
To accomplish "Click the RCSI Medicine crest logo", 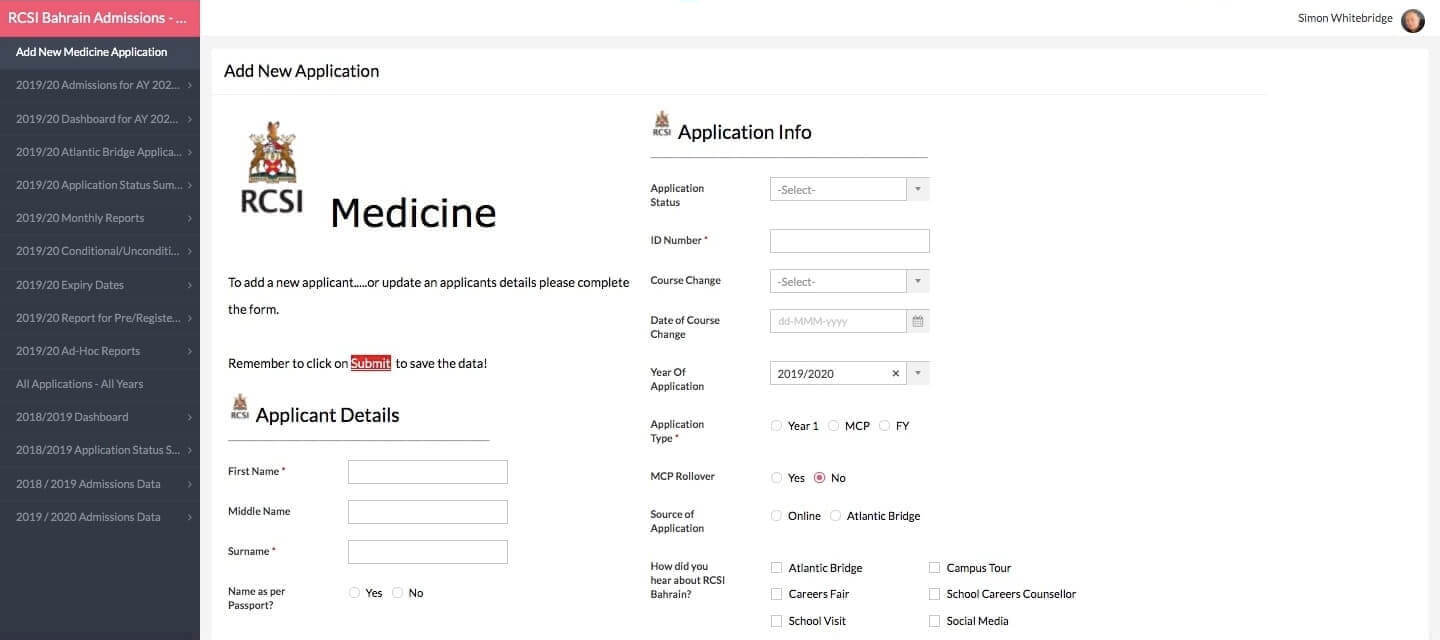I will (x=271, y=167).
